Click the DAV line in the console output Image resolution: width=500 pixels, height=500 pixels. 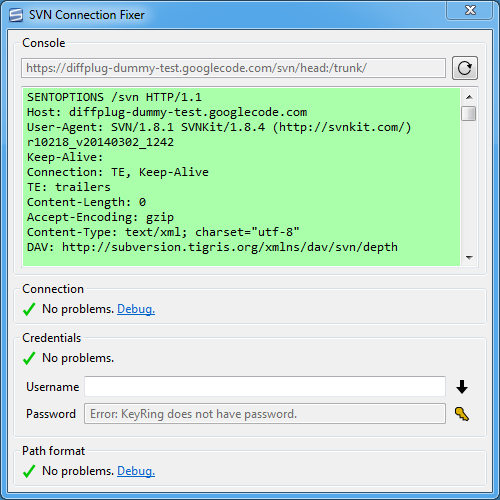[212, 247]
